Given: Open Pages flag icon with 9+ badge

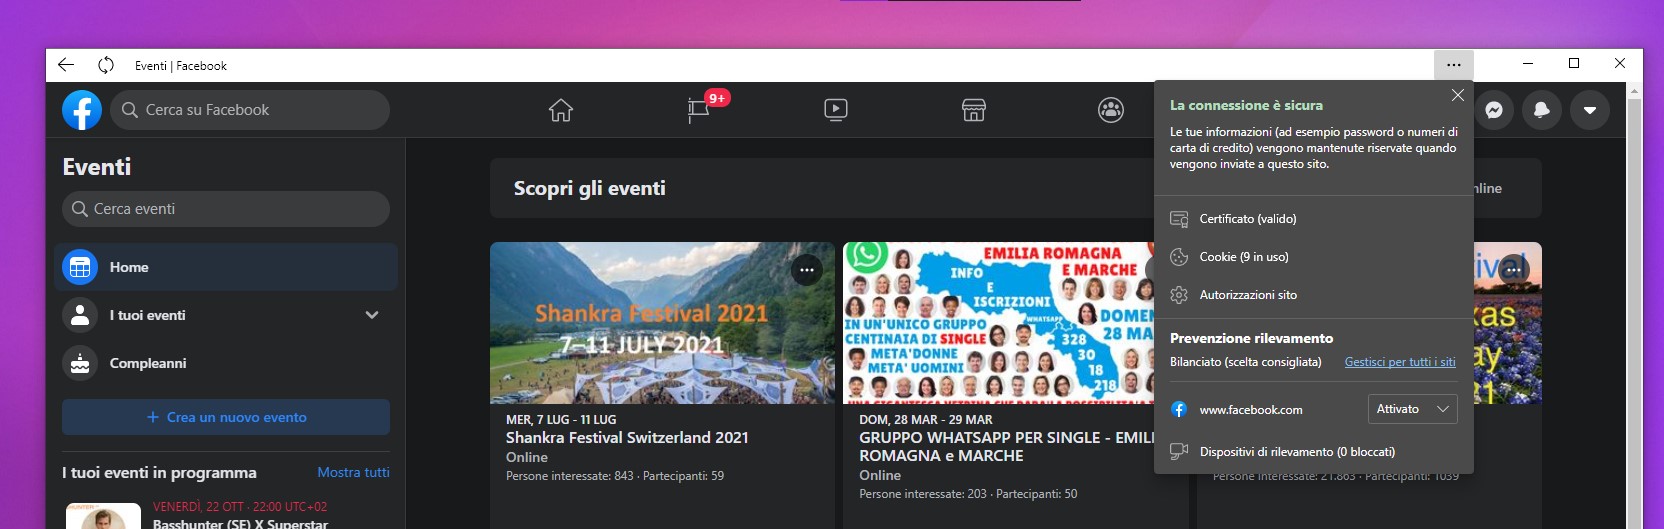Looking at the screenshot, I should pyautogui.click(x=700, y=109).
